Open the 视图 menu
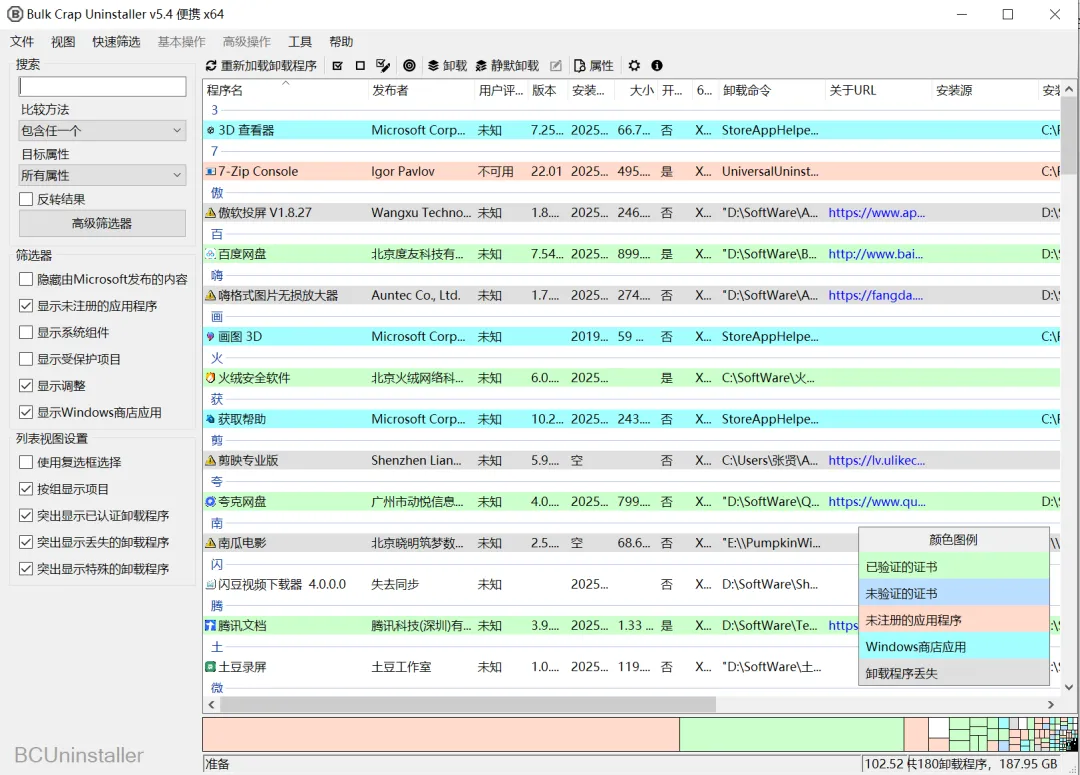The width and height of the screenshot is (1080, 775). point(63,42)
